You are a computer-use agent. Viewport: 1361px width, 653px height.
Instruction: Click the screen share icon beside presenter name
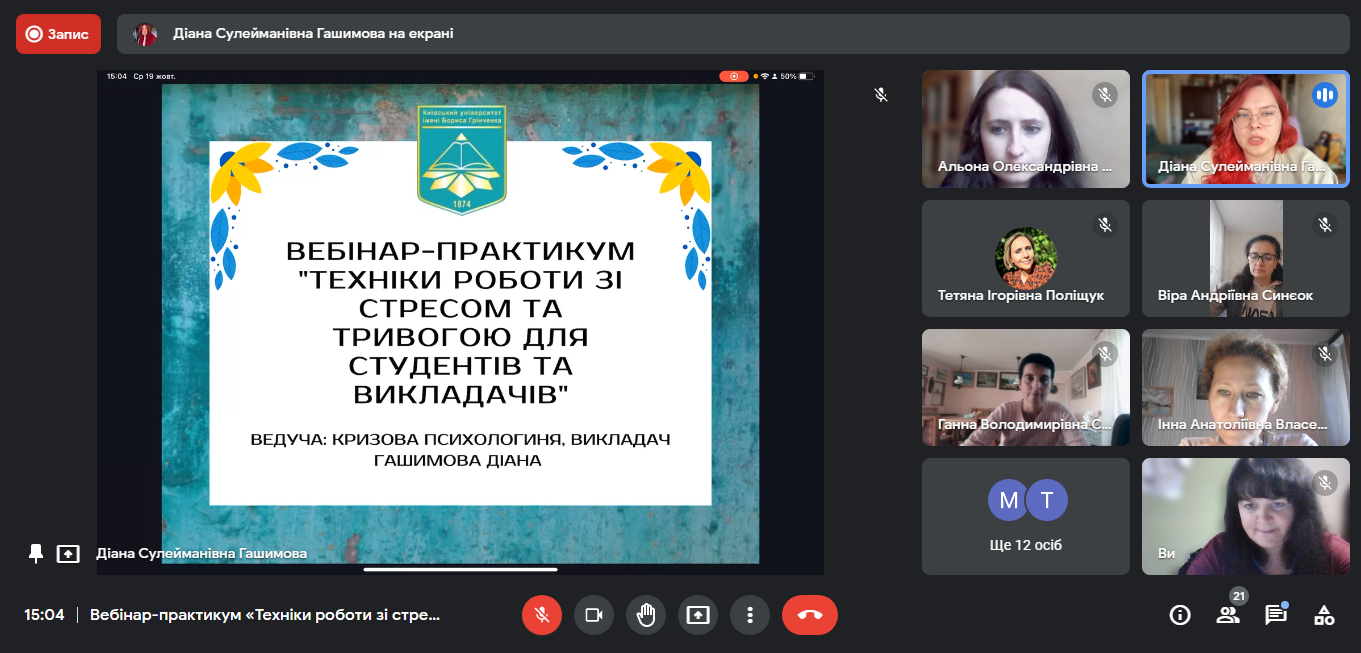(68, 553)
